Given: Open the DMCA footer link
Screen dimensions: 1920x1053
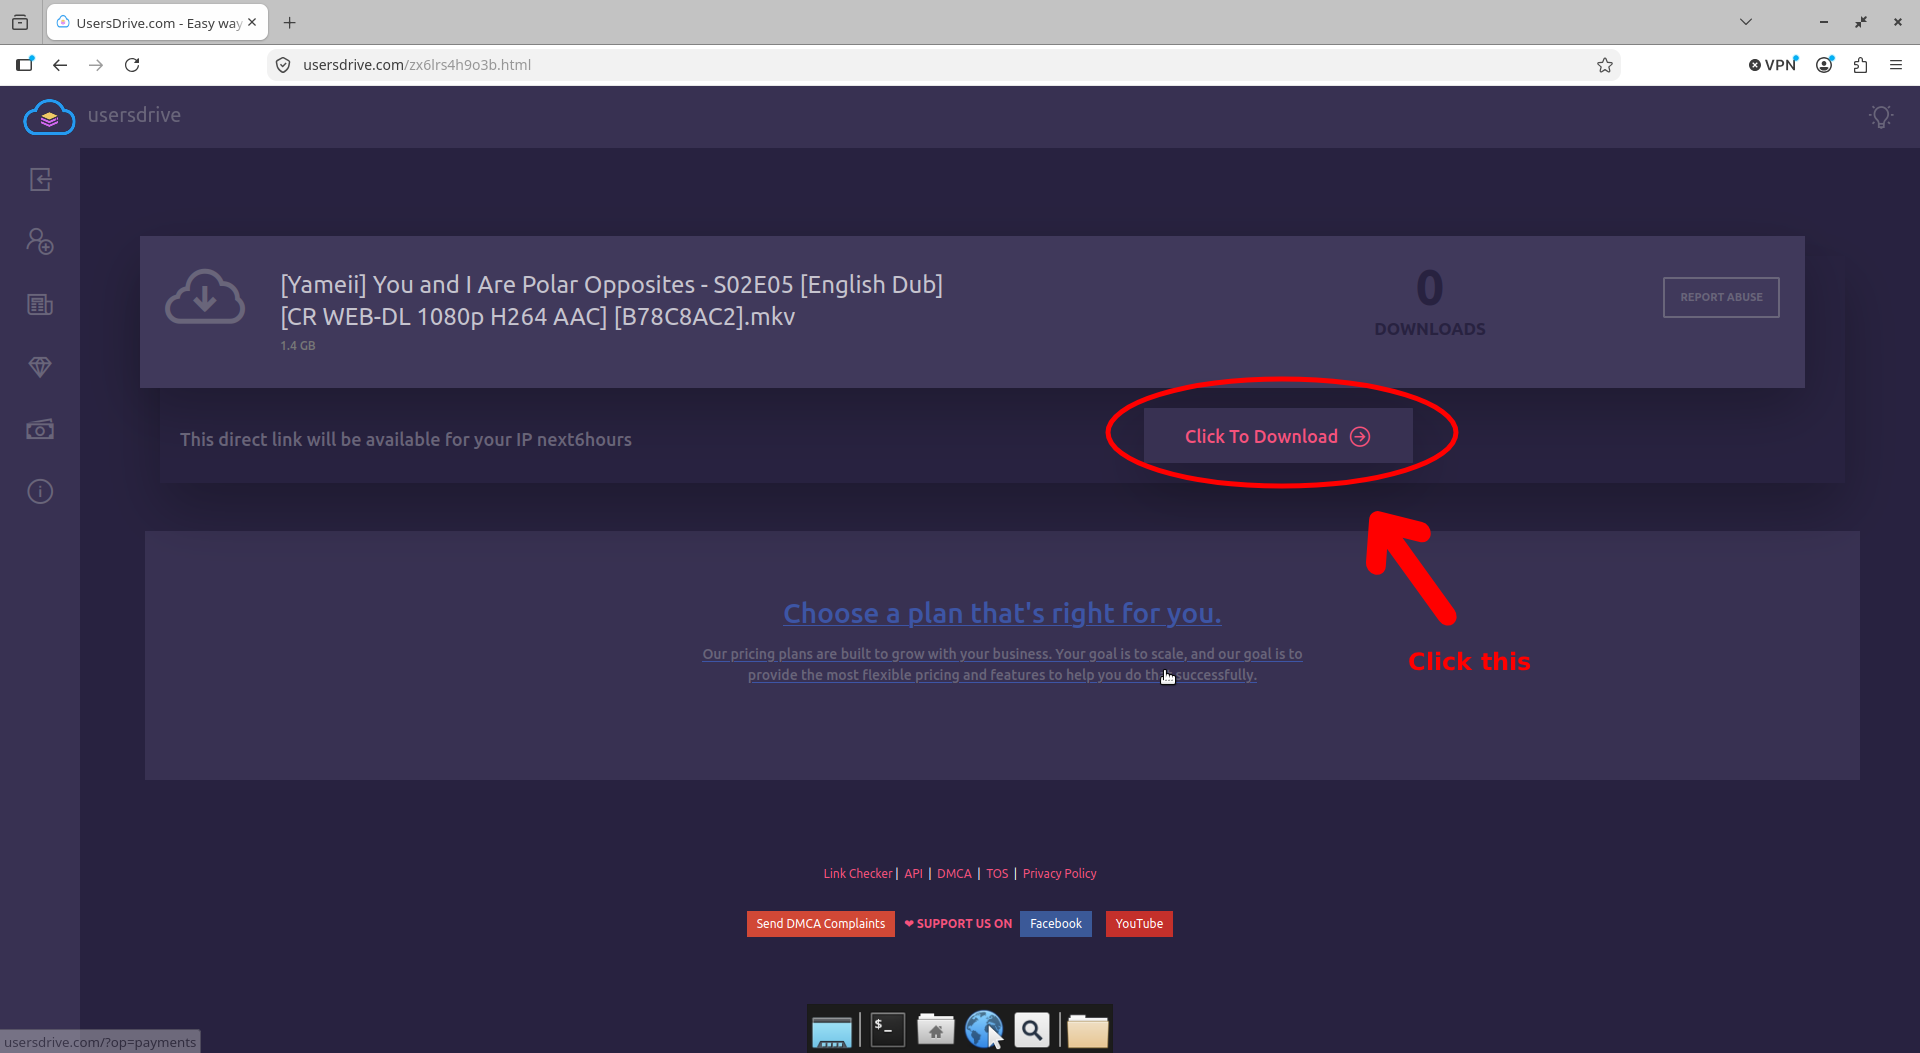Looking at the screenshot, I should [954, 873].
